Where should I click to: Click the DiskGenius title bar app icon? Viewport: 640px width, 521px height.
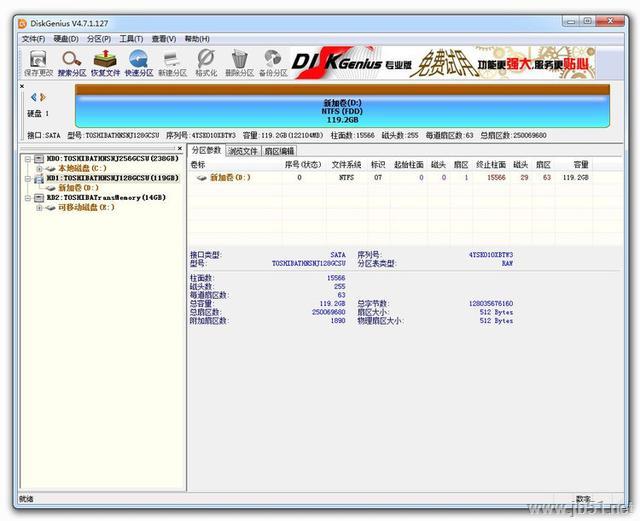tap(22, 24)
